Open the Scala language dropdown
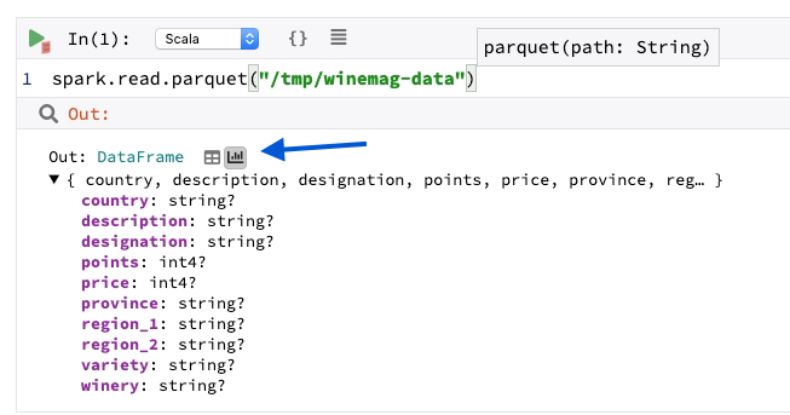790x415 pixels. coord(206,40)
